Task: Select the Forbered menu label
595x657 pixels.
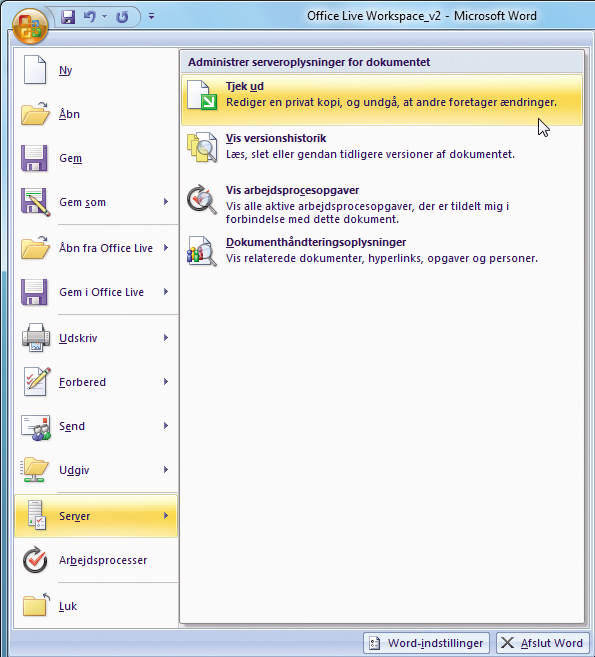Action: click(x=82, y=382)
